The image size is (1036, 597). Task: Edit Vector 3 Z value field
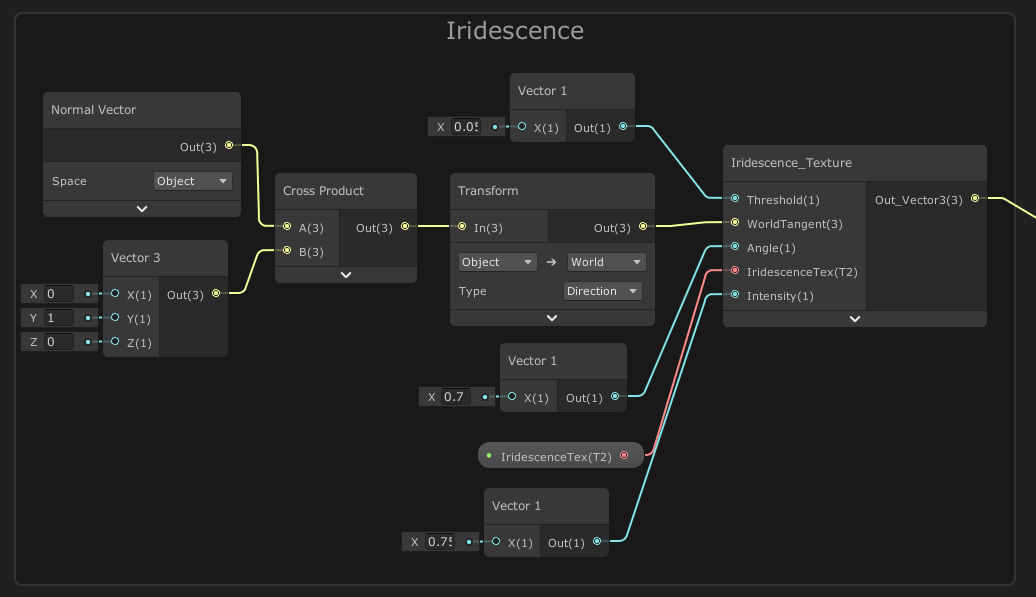pos(58,341)
